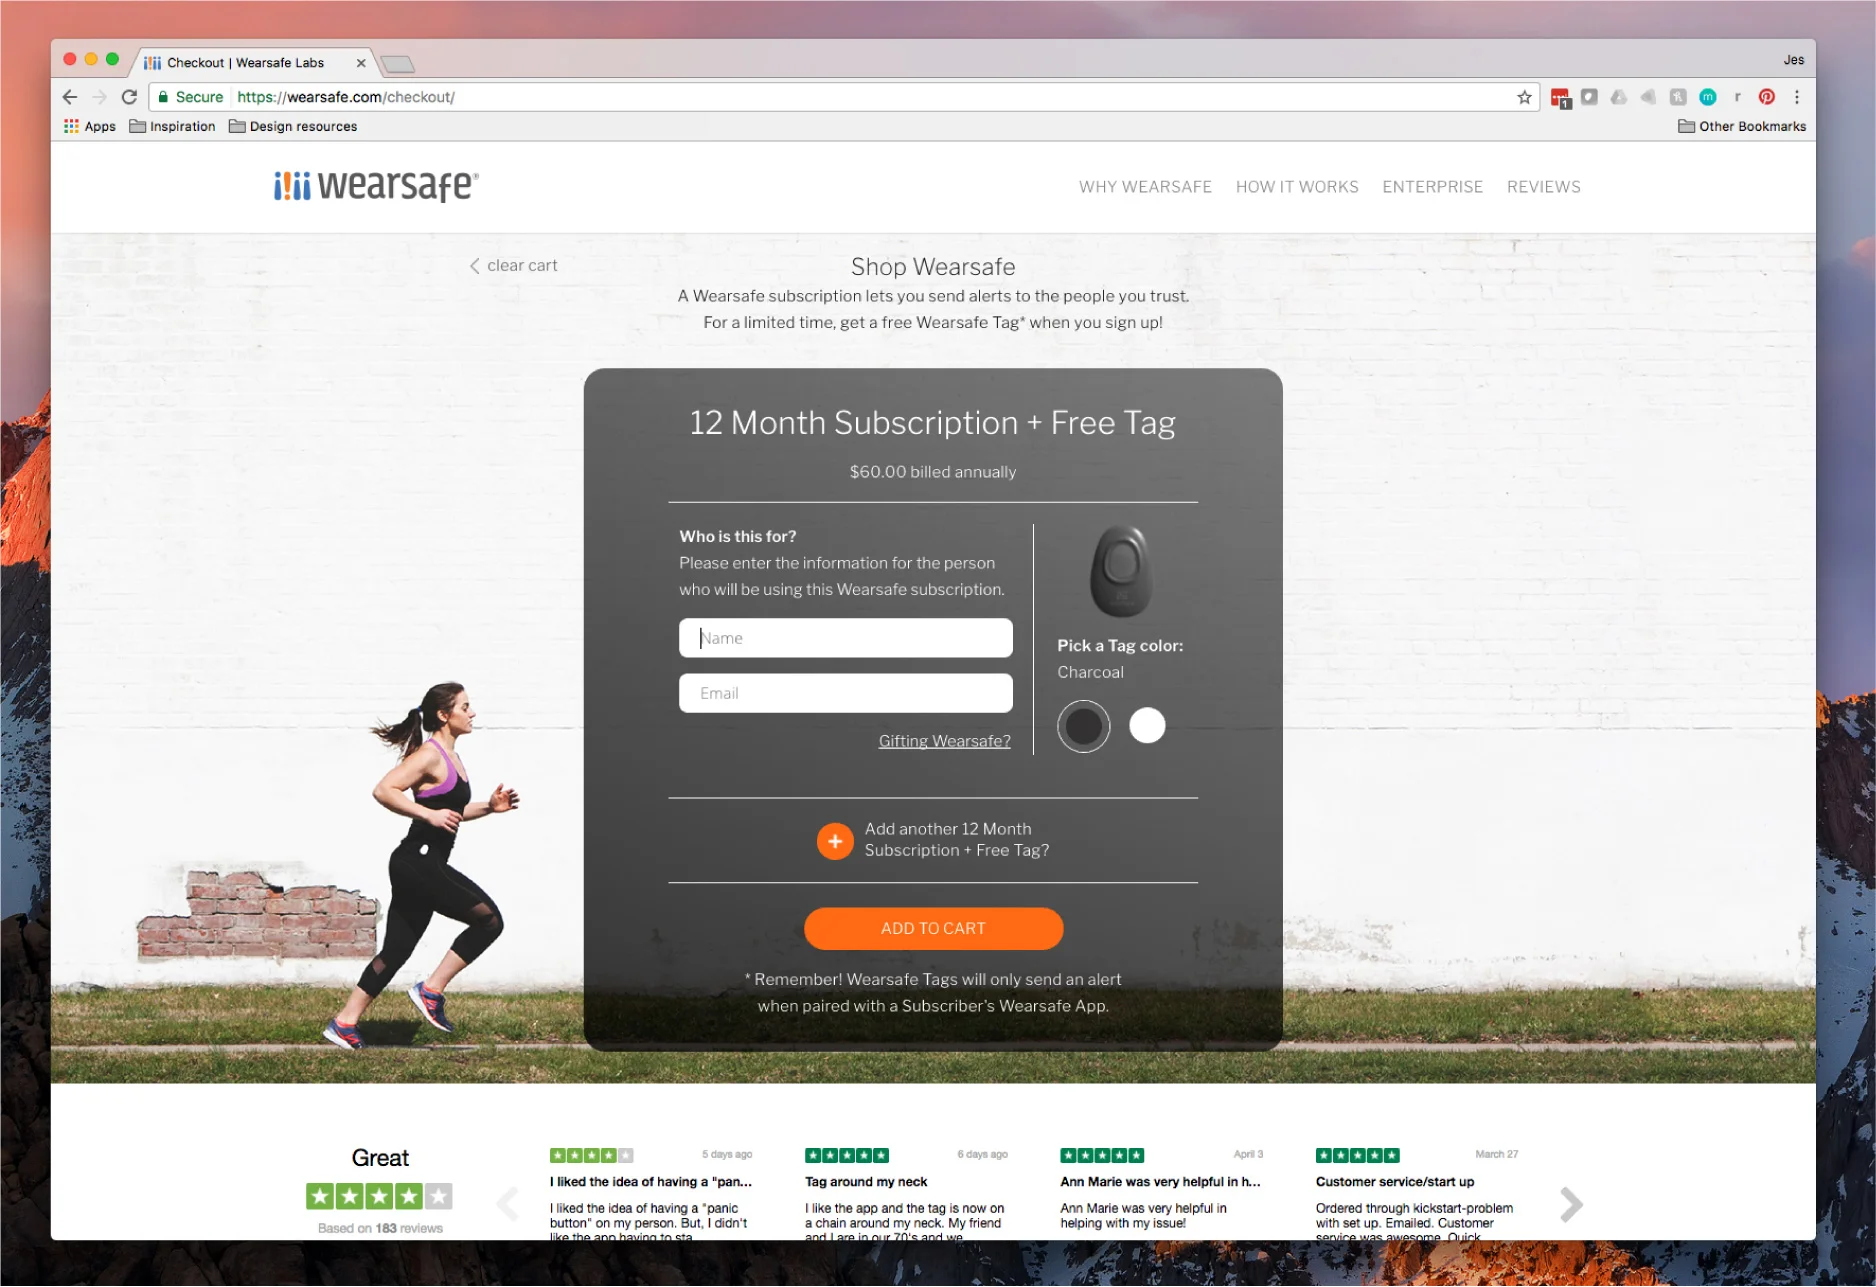
Task: Click the page reload icon
Action: [130, 97]
